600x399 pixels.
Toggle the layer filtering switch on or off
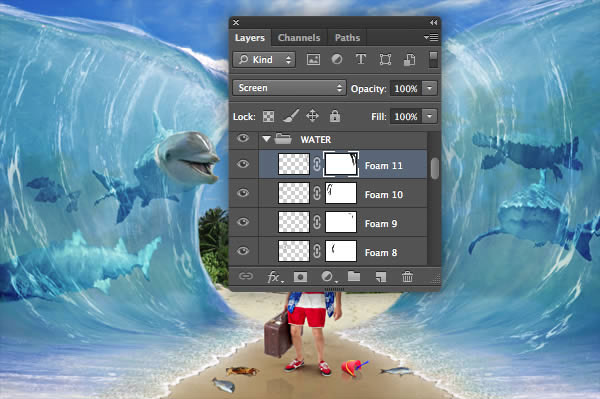pos(433,60)
